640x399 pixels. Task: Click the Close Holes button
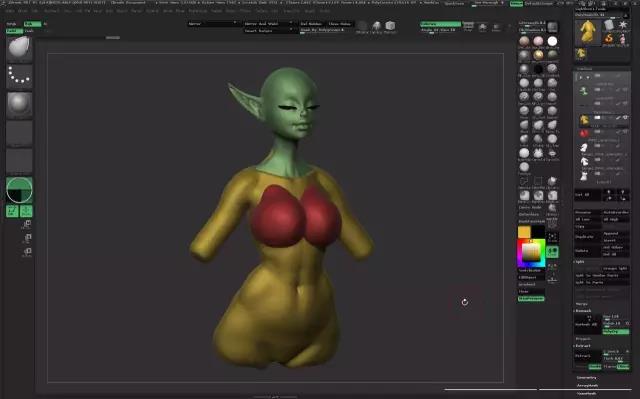tap(339, 24)
